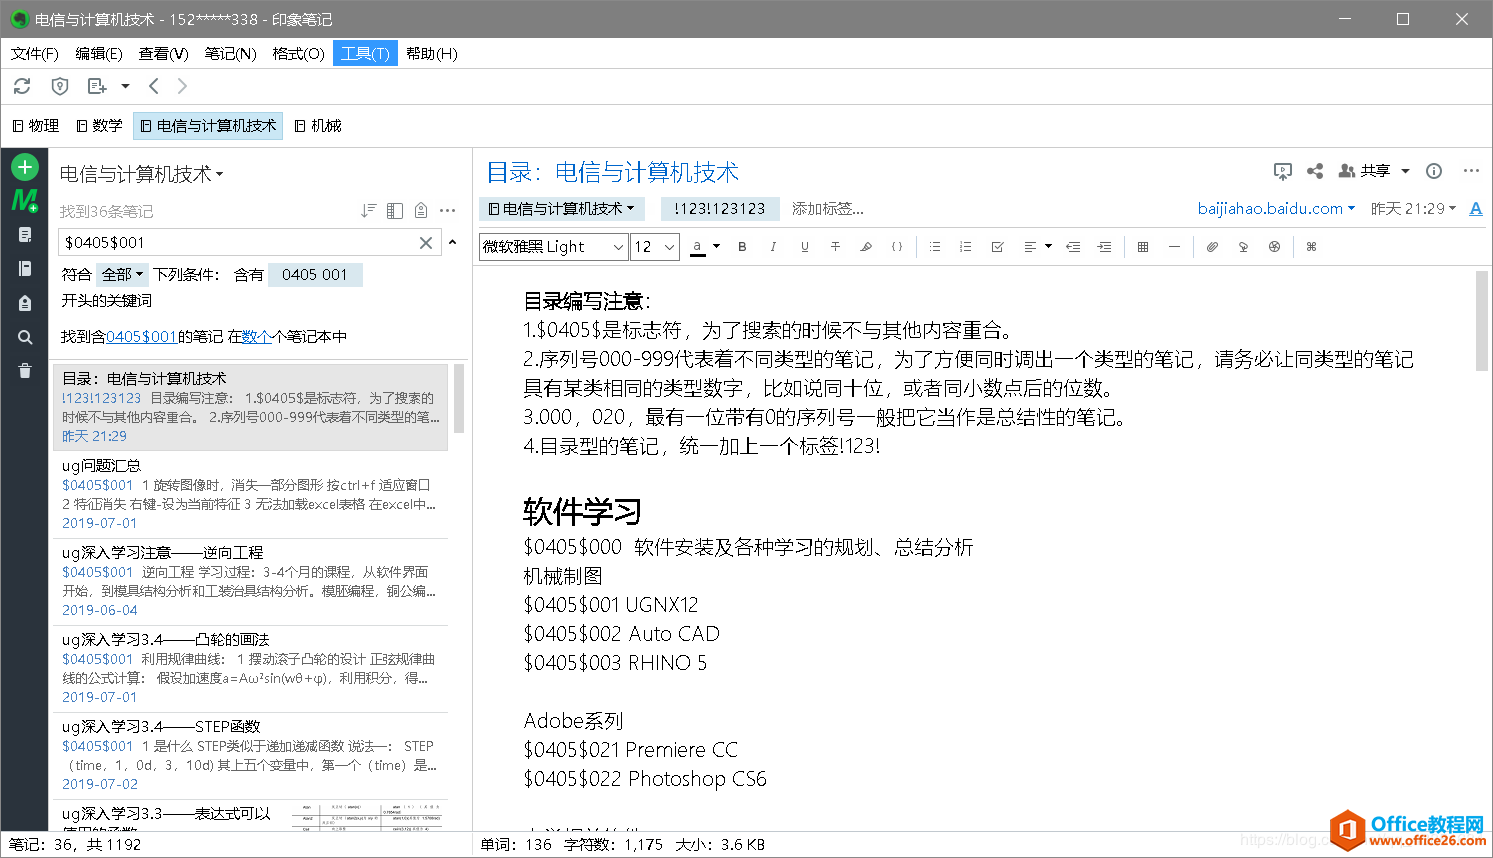Open the 全部 match condition dropdown
Viewport: 1493px width, 858px height.
123,274
